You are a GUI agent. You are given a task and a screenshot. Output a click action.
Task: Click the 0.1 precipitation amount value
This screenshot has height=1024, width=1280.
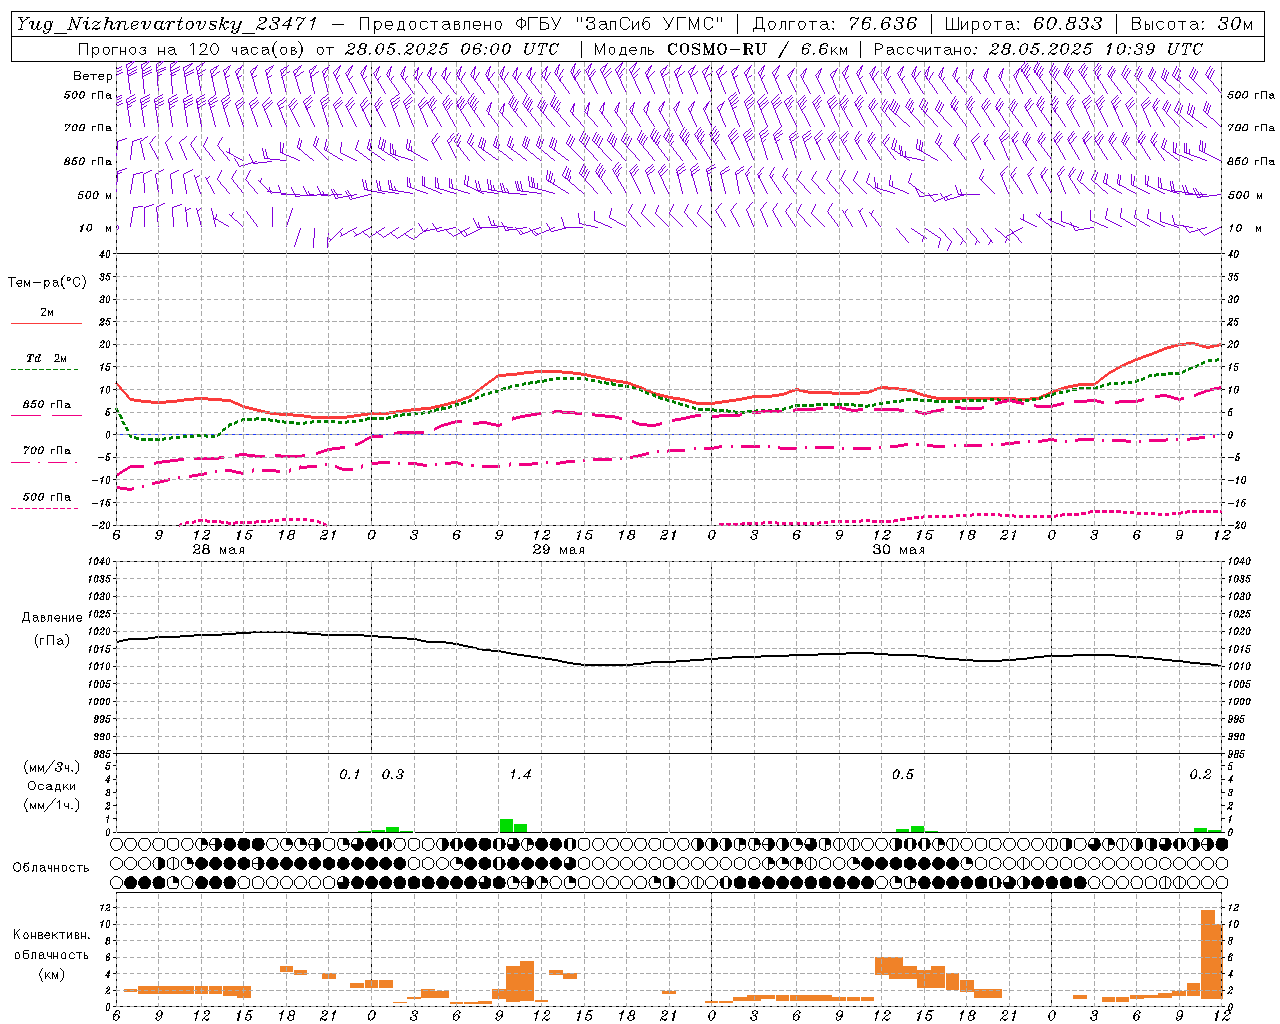pos(349,775)
